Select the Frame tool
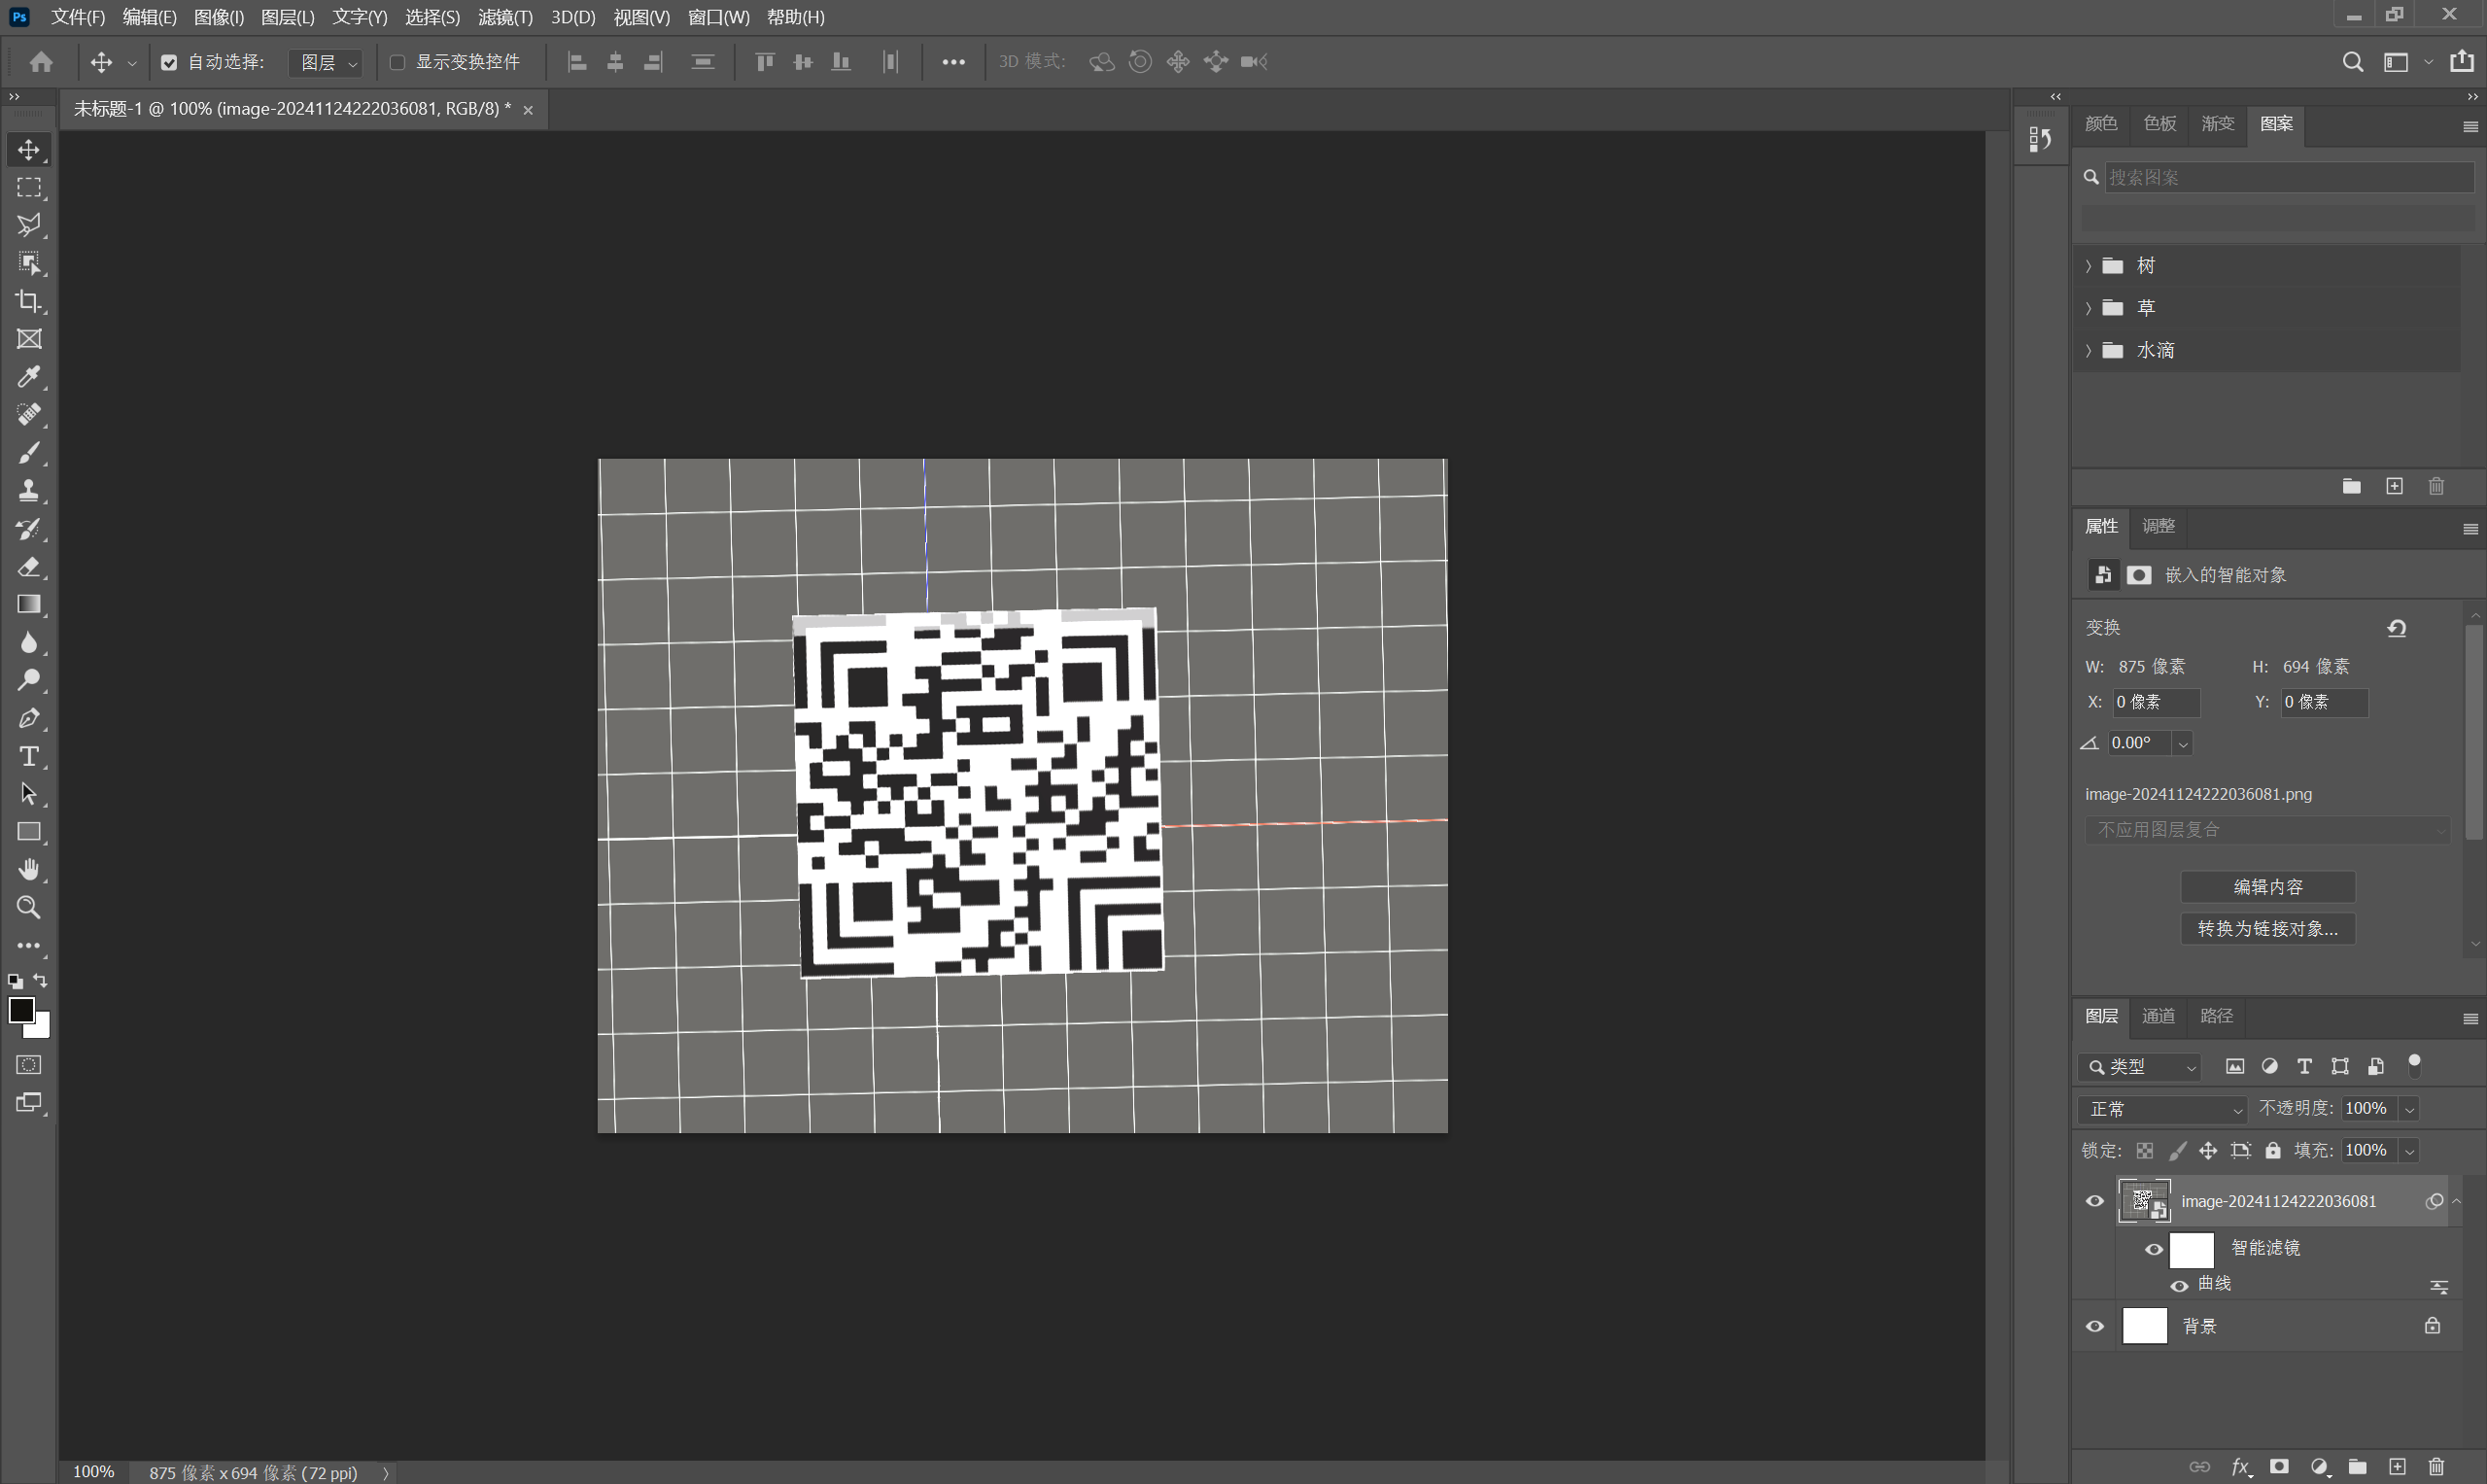The height and width of the screenshot is (1484, 2487). [29, 339]
